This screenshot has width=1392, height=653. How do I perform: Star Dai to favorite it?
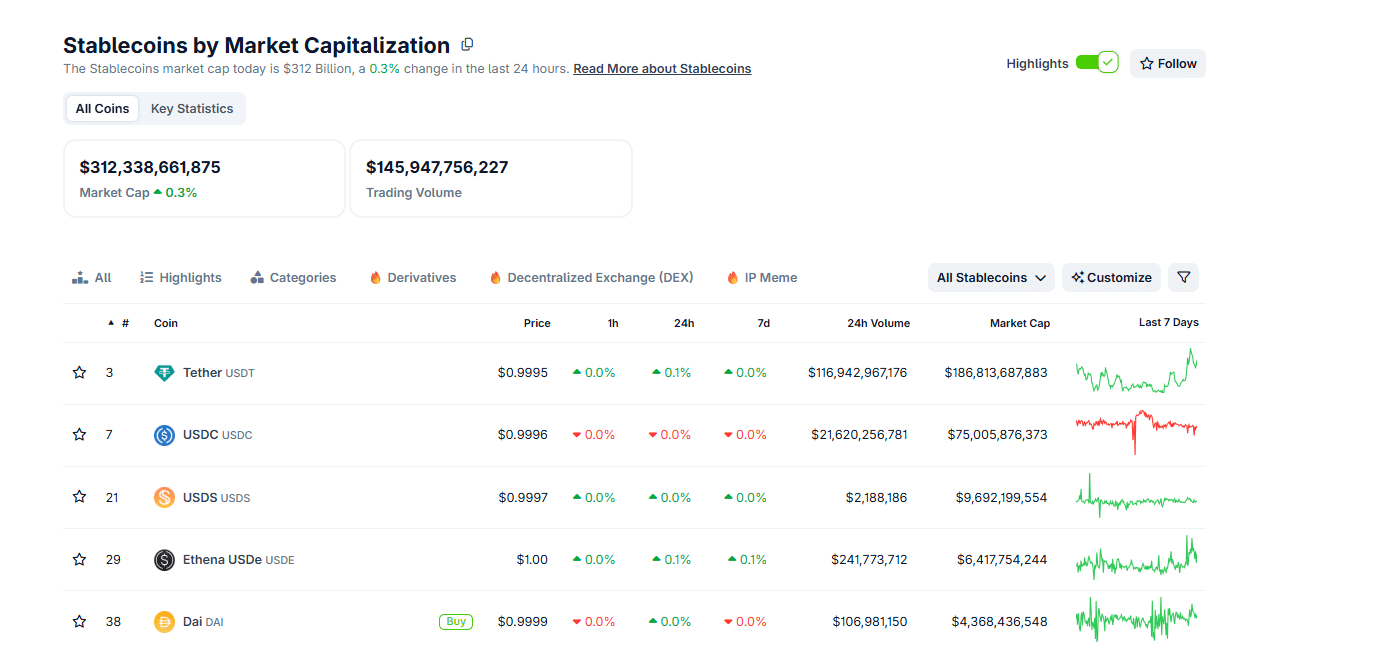79,621
